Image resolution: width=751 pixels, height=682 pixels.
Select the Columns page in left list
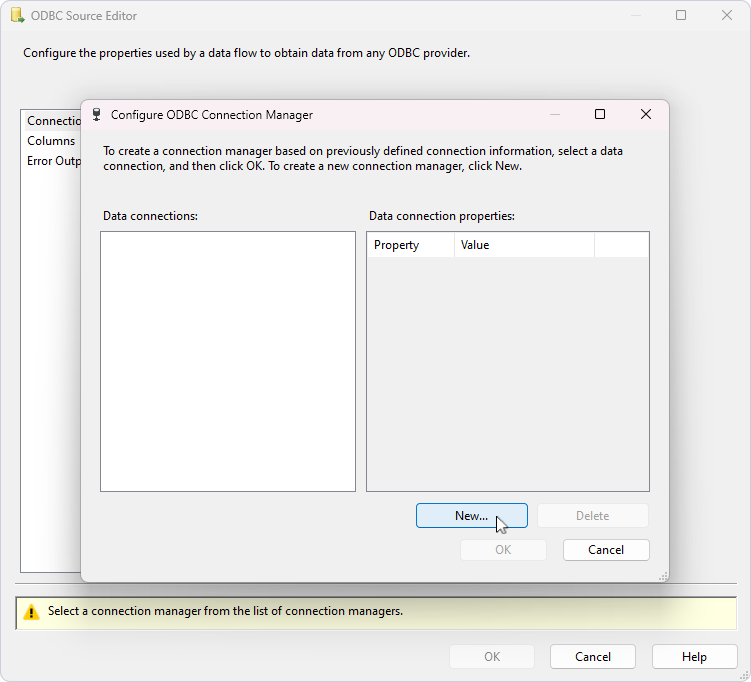pos(51,141)
